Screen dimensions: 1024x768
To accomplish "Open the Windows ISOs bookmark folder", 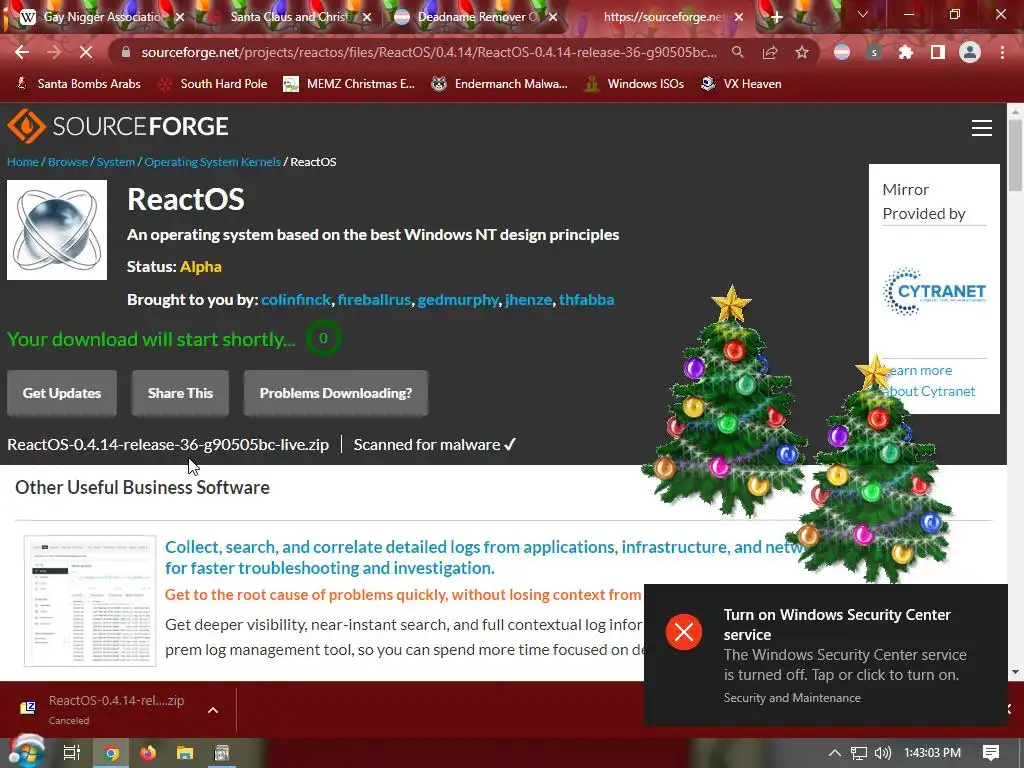I will (x=634, y=84).
